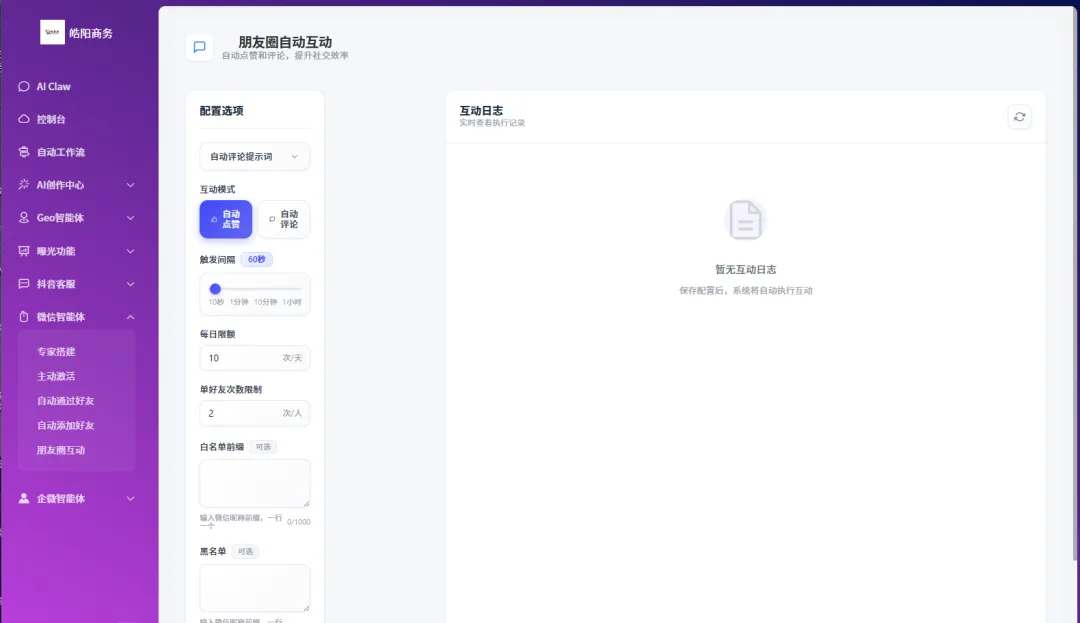Screen dimensions: 1080x623
Task: Click the 曝光功能 monitor icon
Action: point(23,251)
